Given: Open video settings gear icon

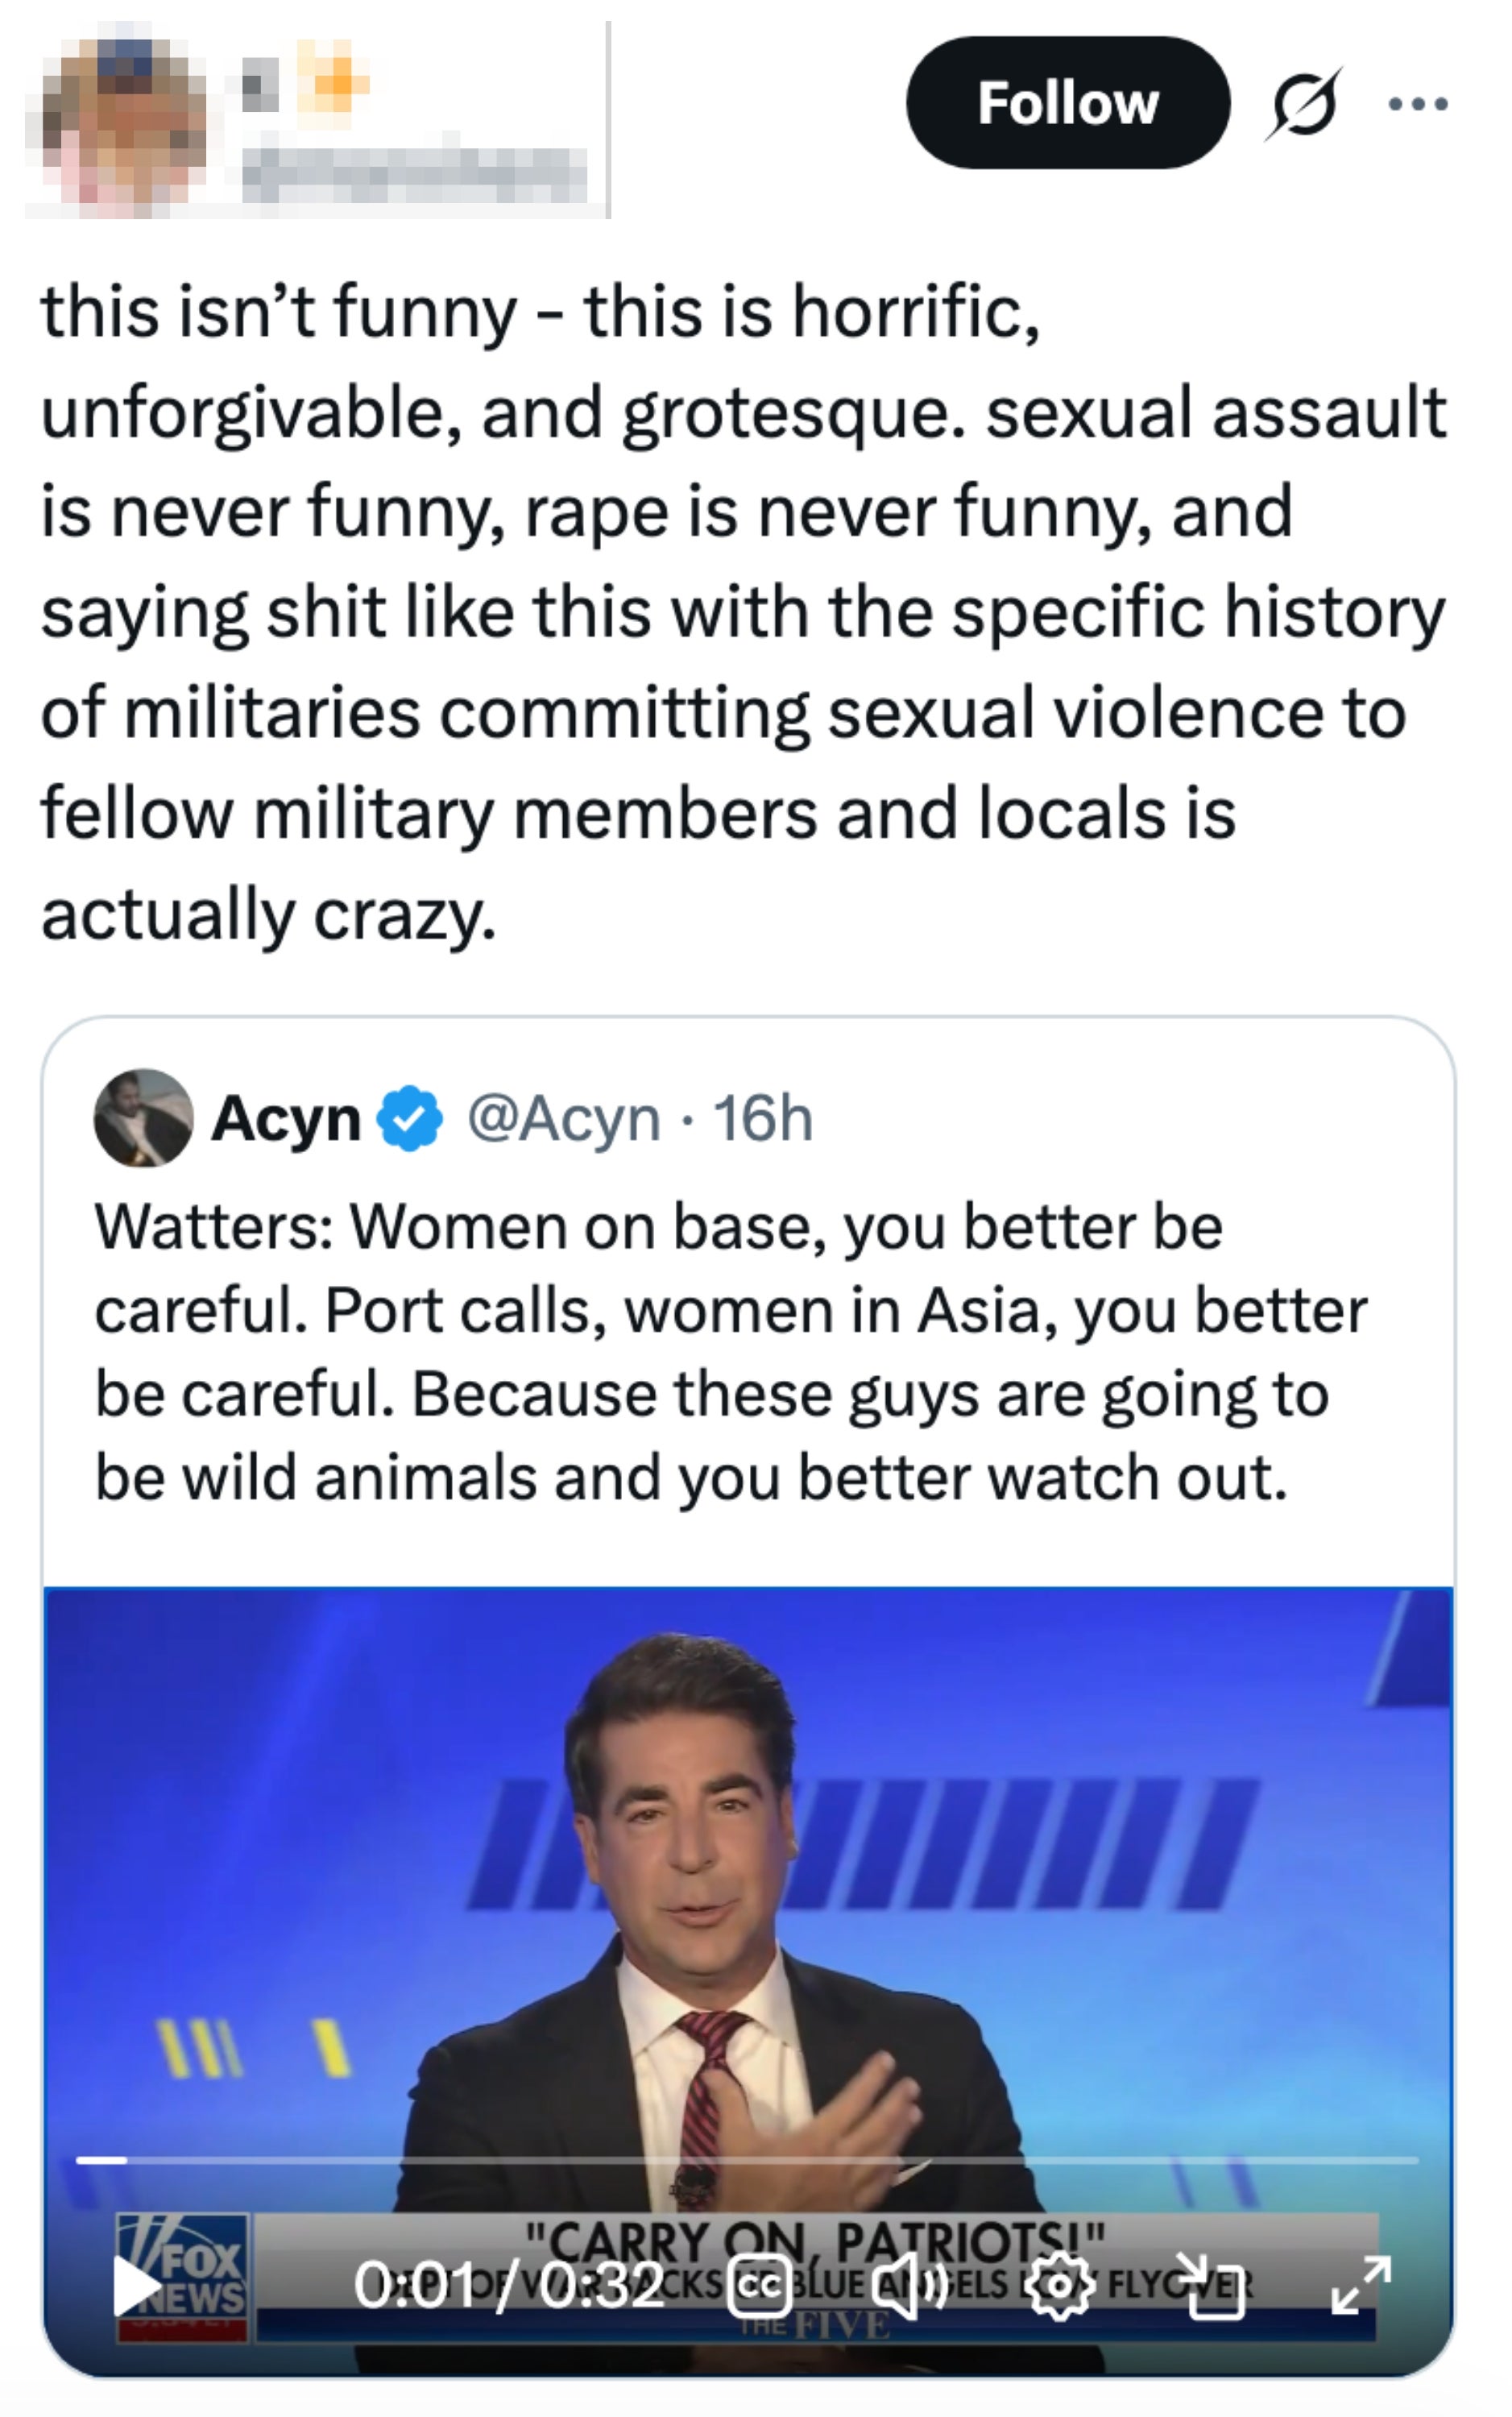Looking at the screenshot, I should (x=1061, y=2287).
